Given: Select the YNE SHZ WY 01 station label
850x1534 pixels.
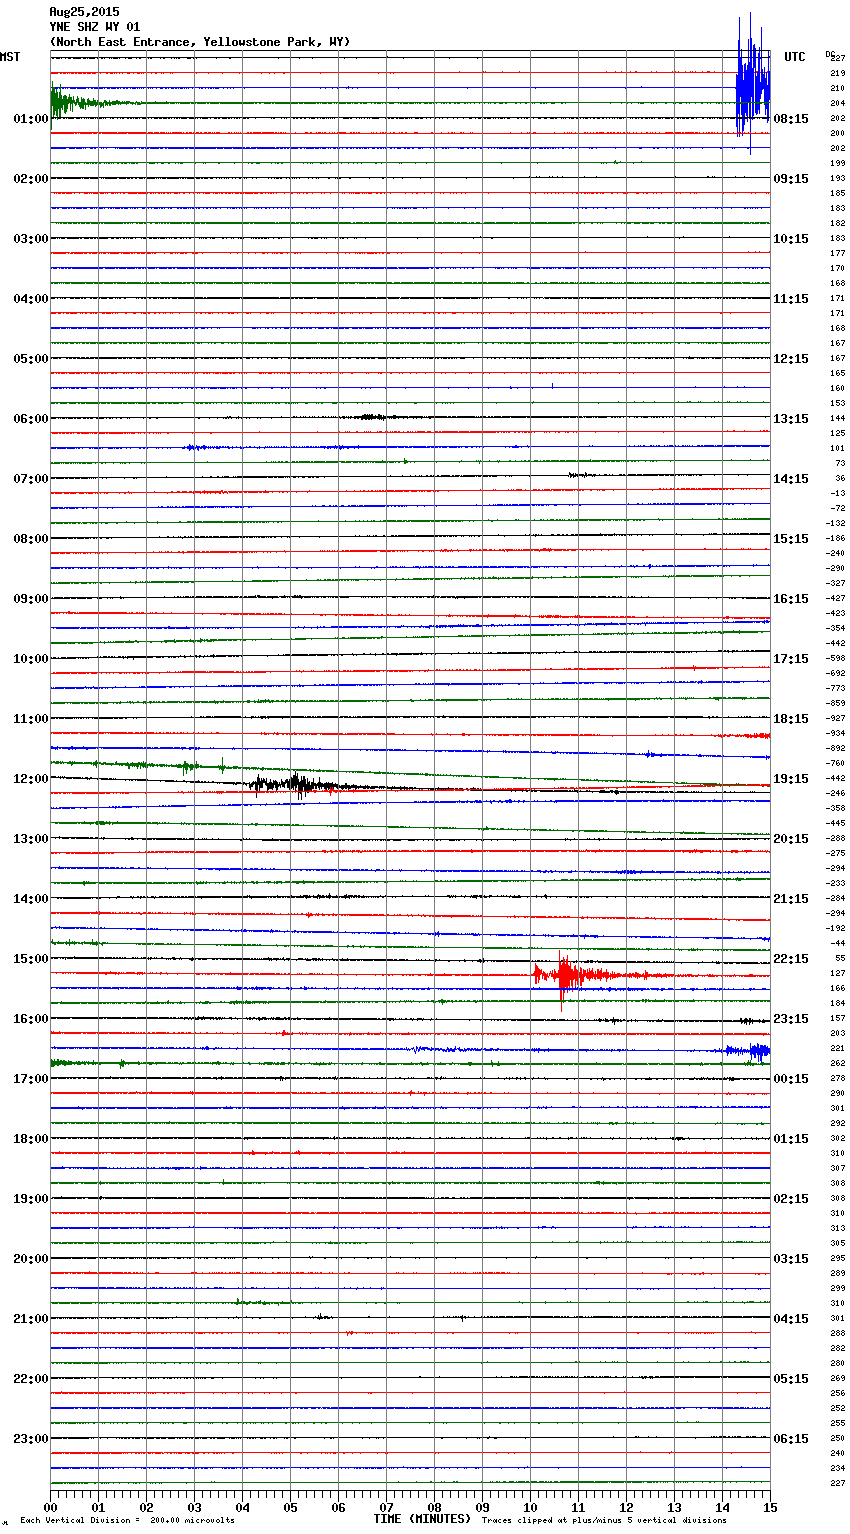Looking at the screenshot, I should tap(95, 27).
